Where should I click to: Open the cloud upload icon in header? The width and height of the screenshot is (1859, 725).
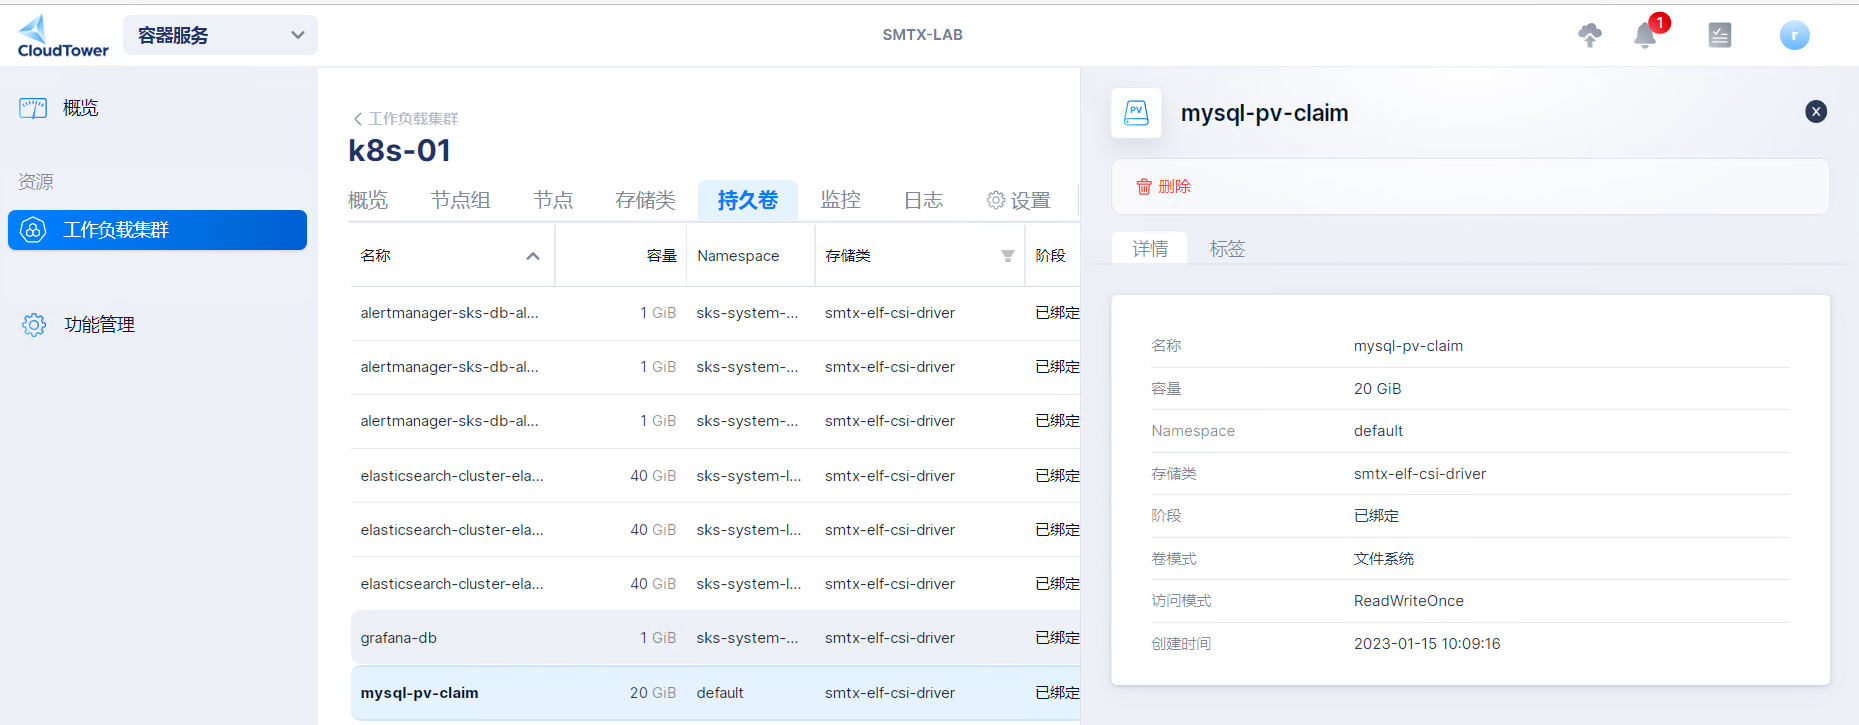(1589, 35)
